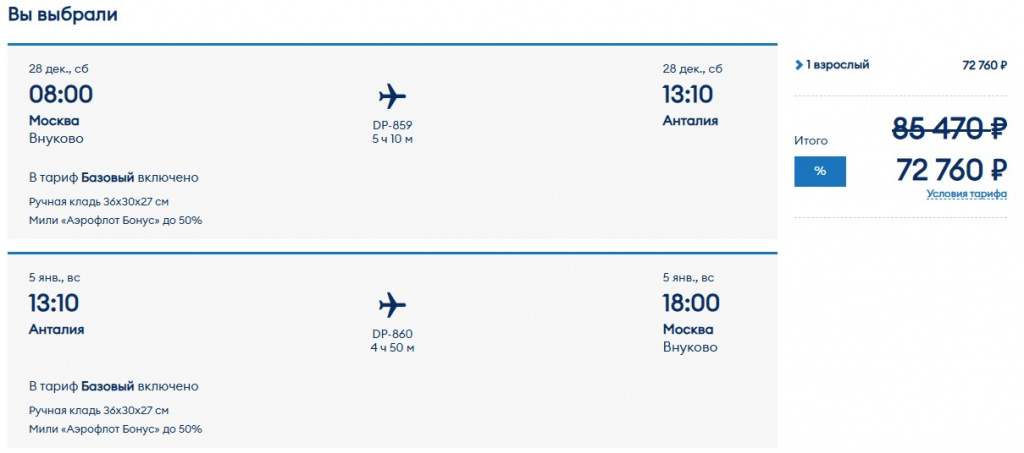Click the airplane icon for flight DP-859
Screen dimensions: 1024x453
click(x=392, y=97)
